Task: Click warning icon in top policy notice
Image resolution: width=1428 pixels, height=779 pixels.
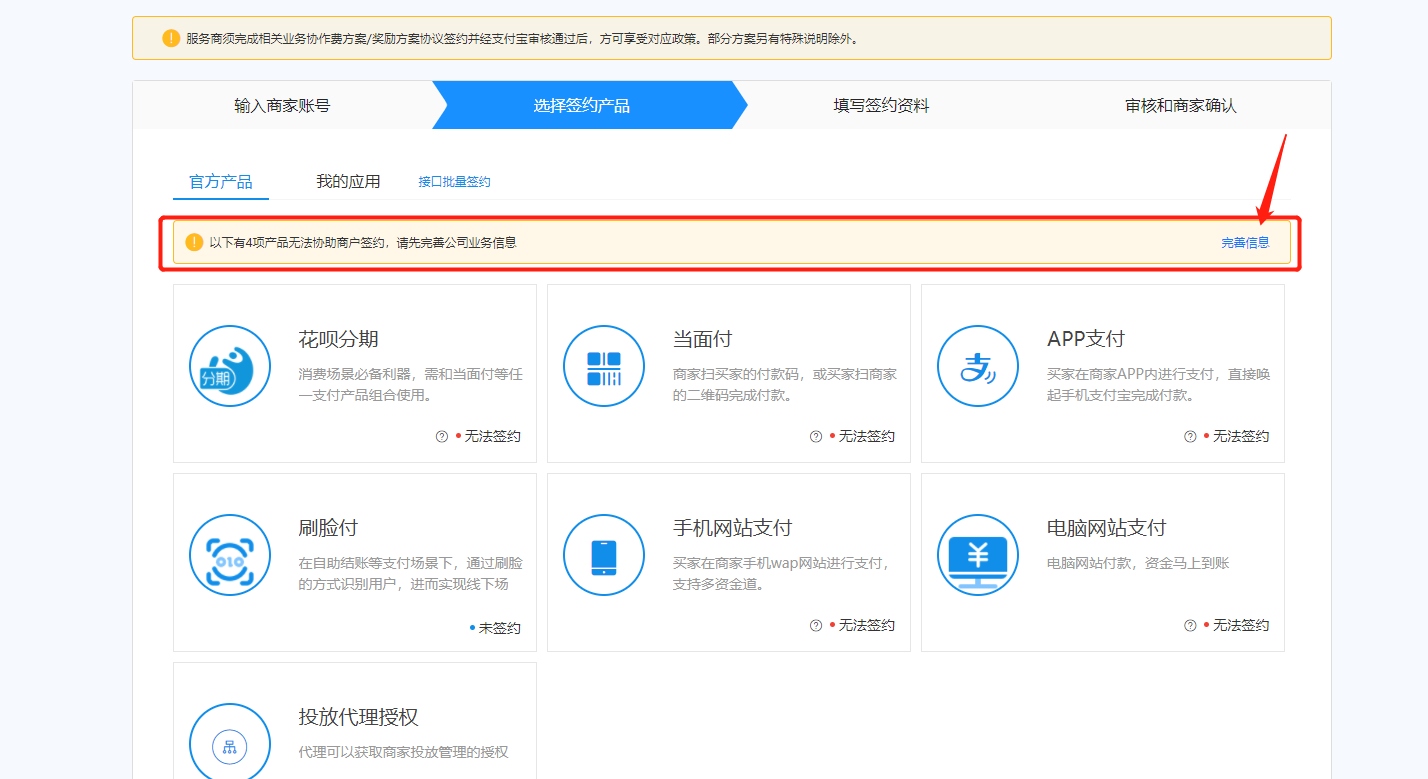Action: (x=172, y=38)
